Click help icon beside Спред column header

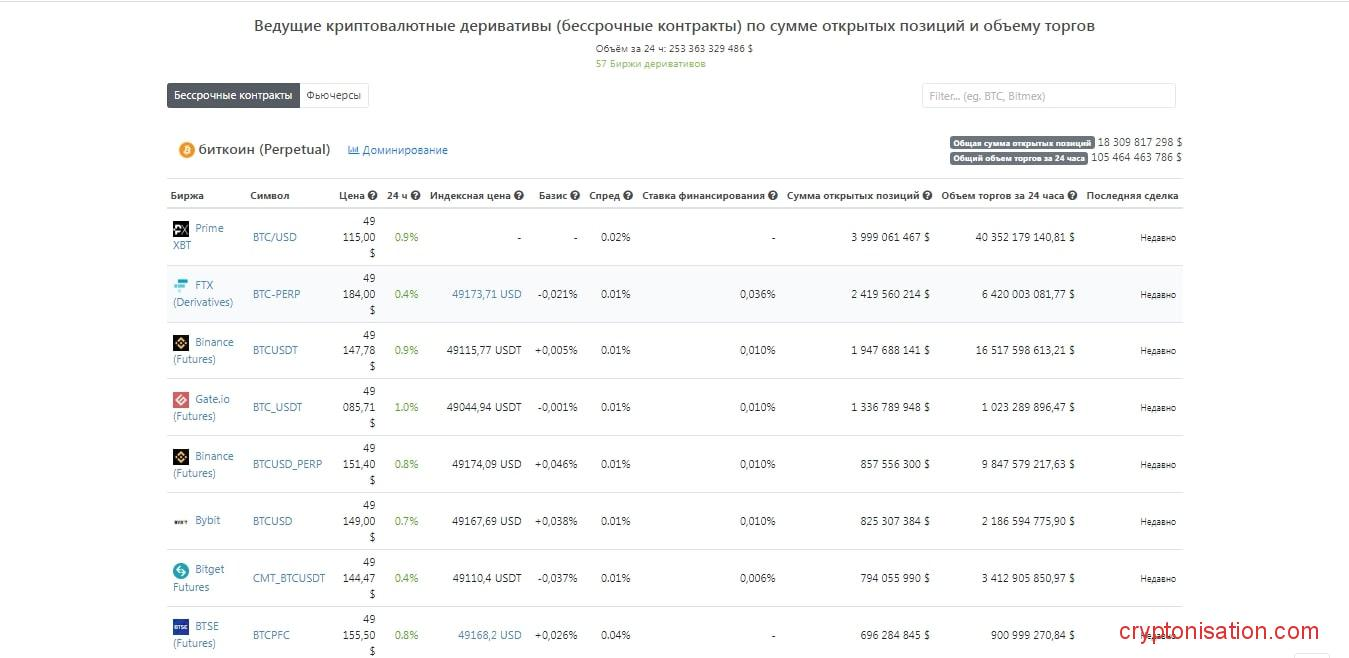tap(627, 196)
